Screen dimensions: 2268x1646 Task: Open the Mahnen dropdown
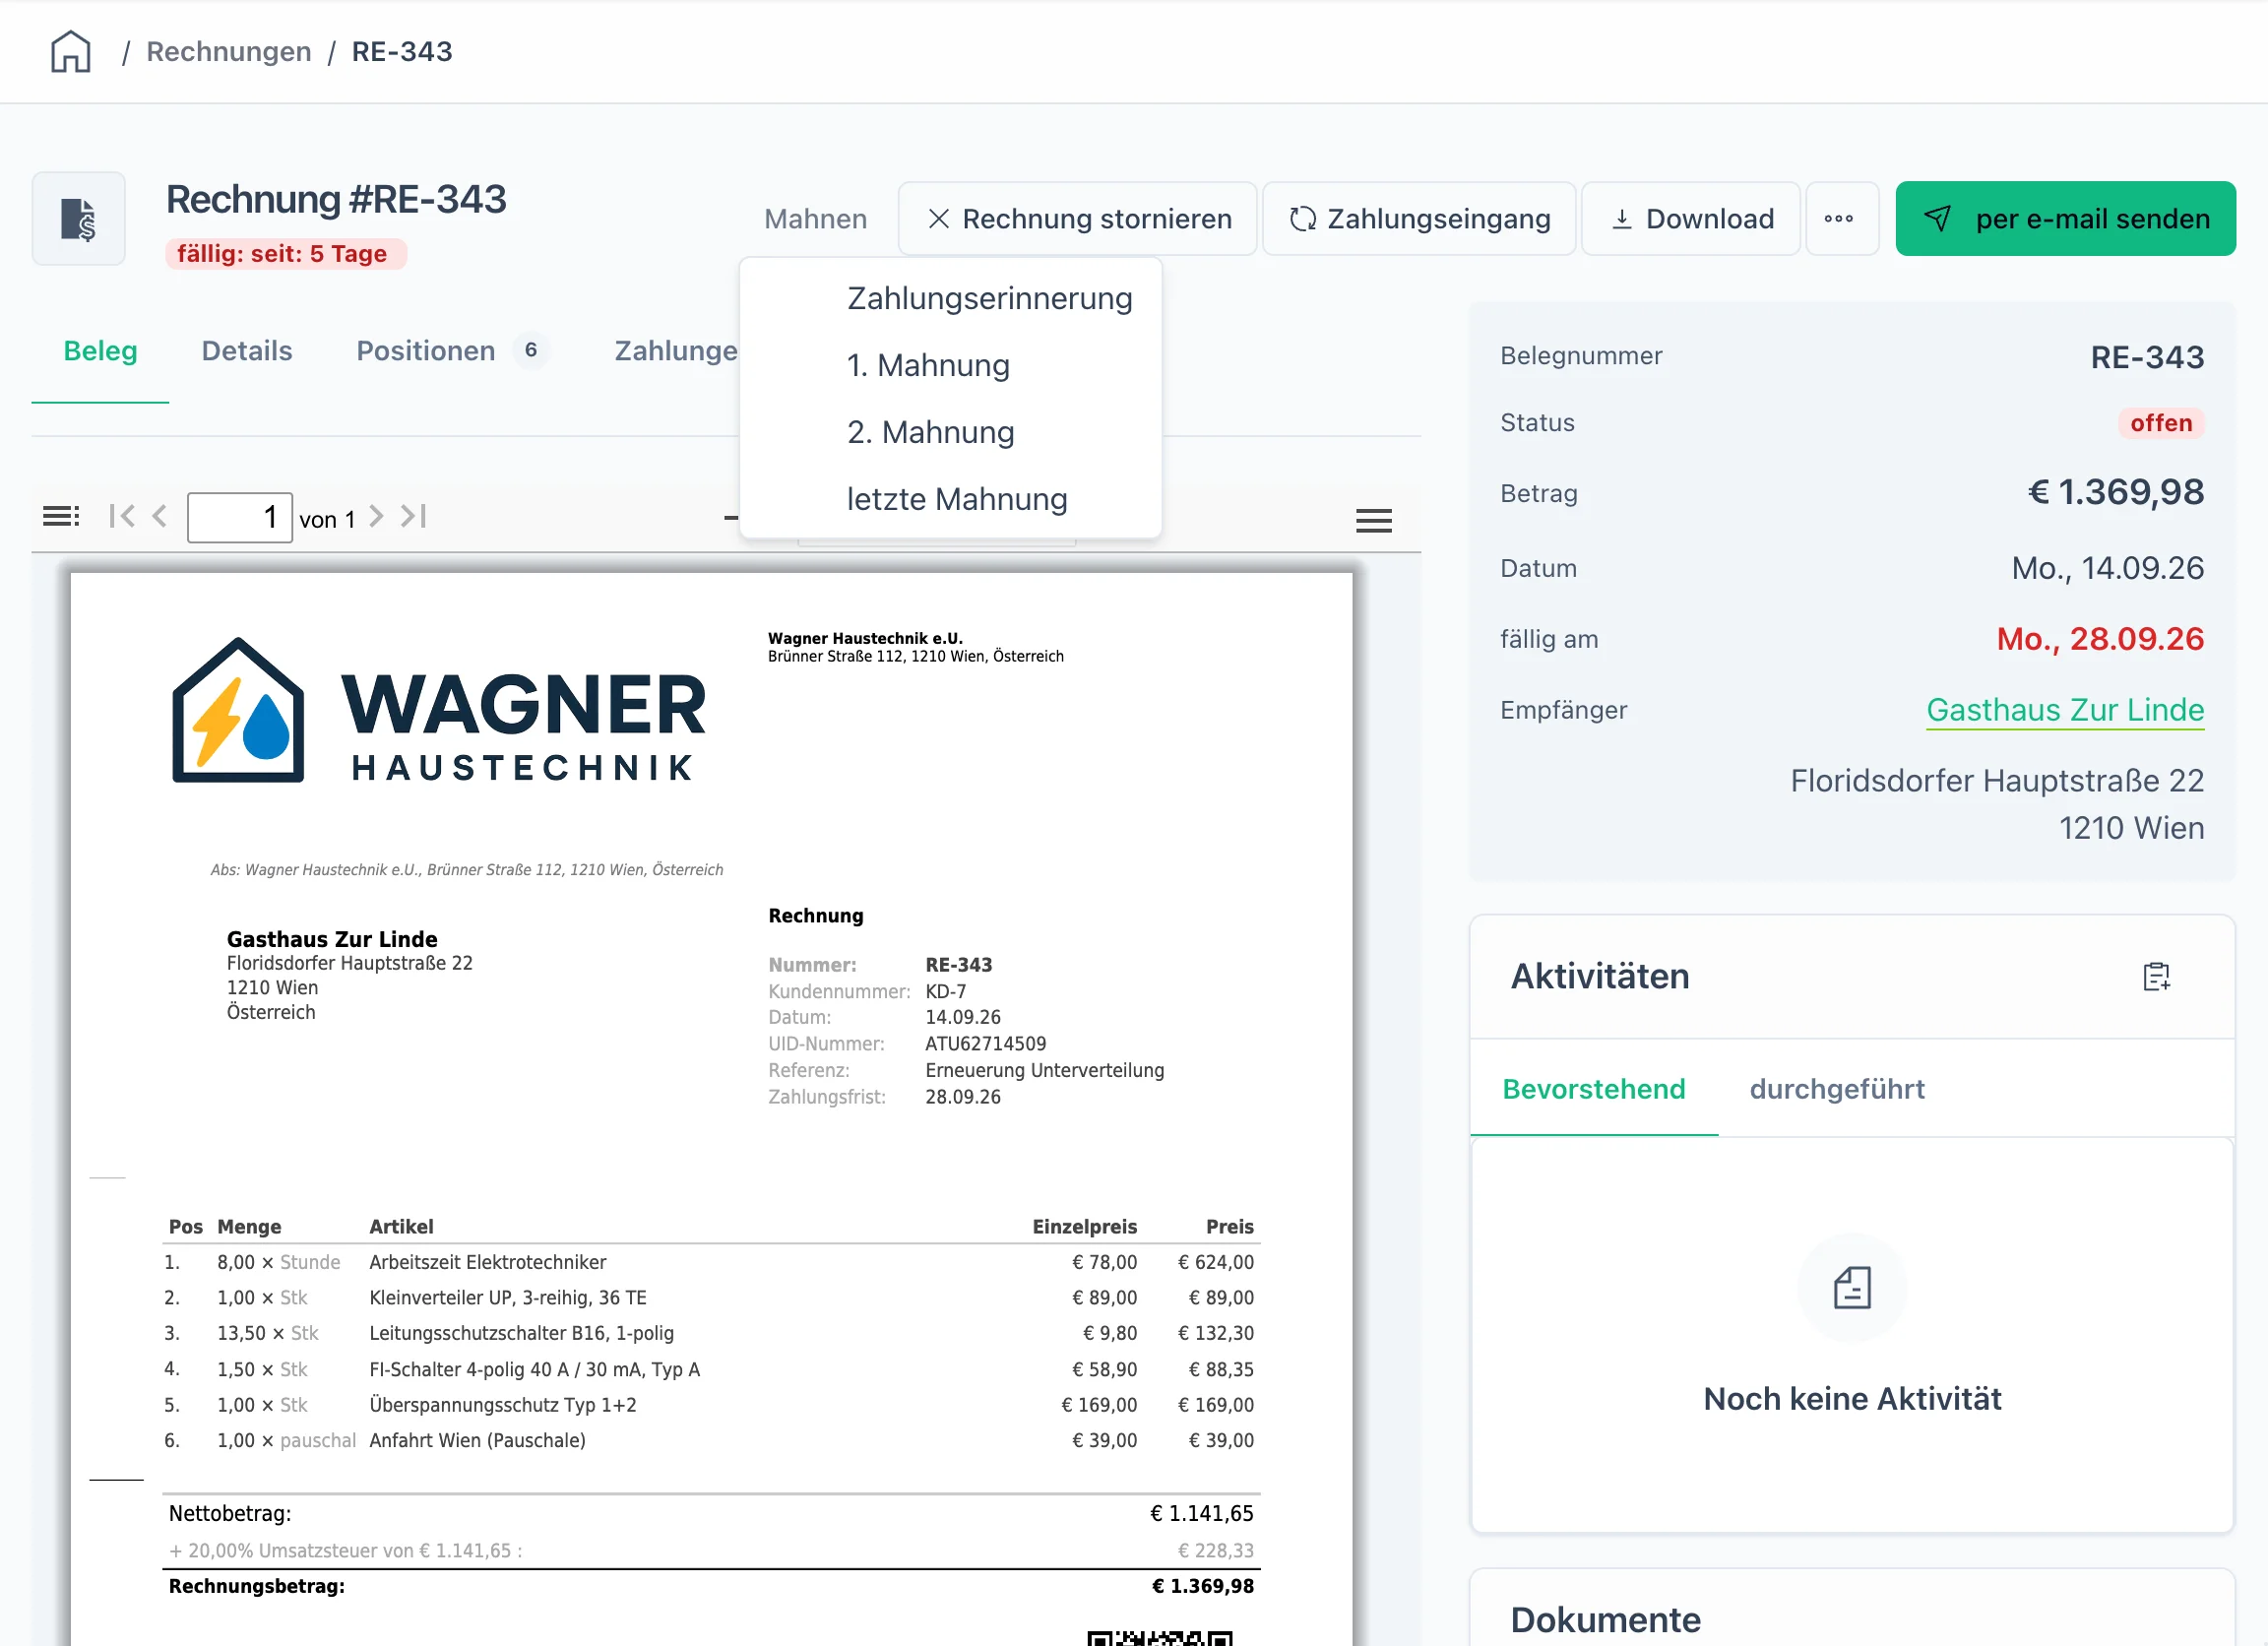pos(815,218)
